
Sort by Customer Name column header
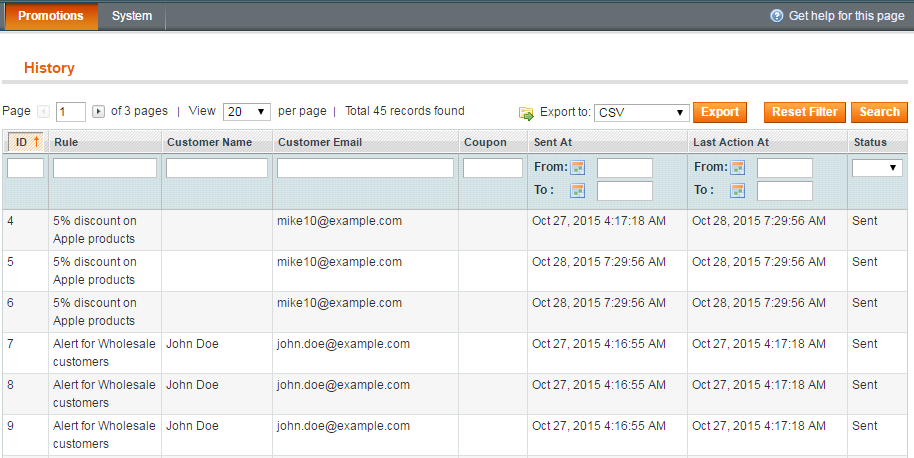pos(209,142)
